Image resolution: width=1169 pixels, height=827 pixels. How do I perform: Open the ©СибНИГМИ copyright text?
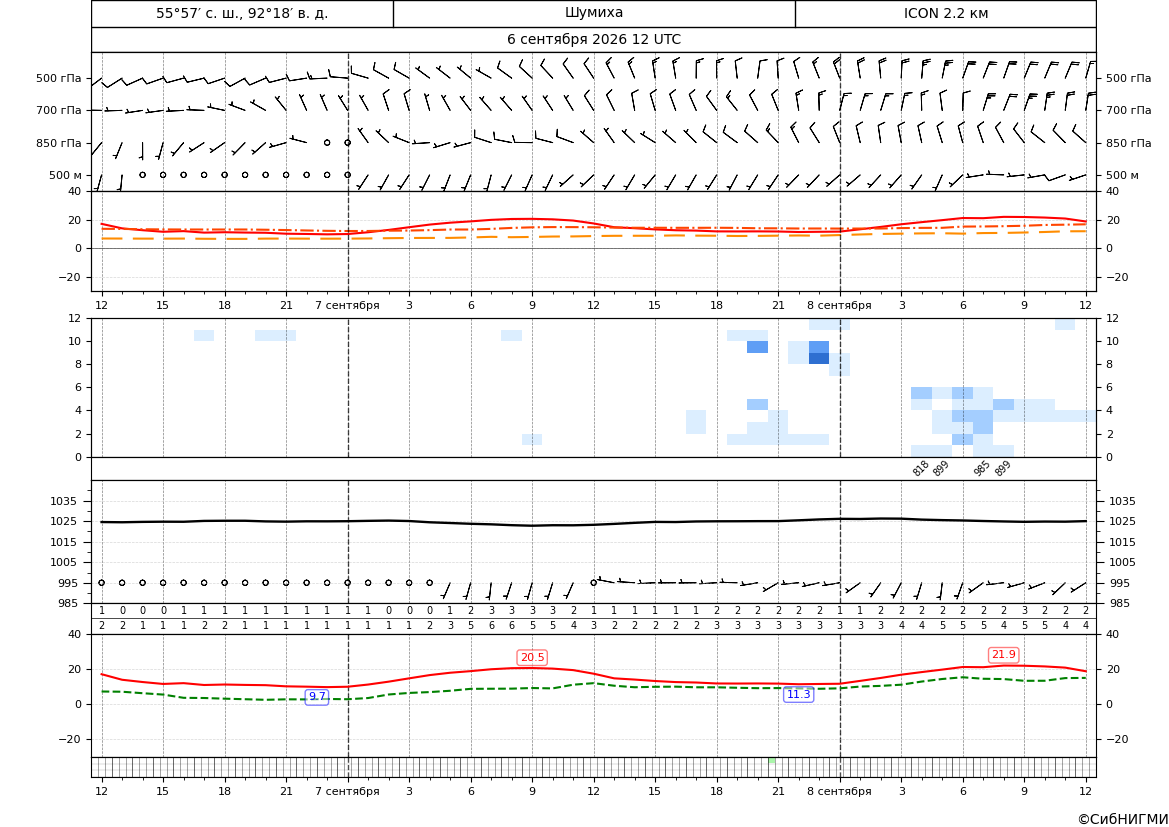pyautogui.click(x=1123, y=819)
